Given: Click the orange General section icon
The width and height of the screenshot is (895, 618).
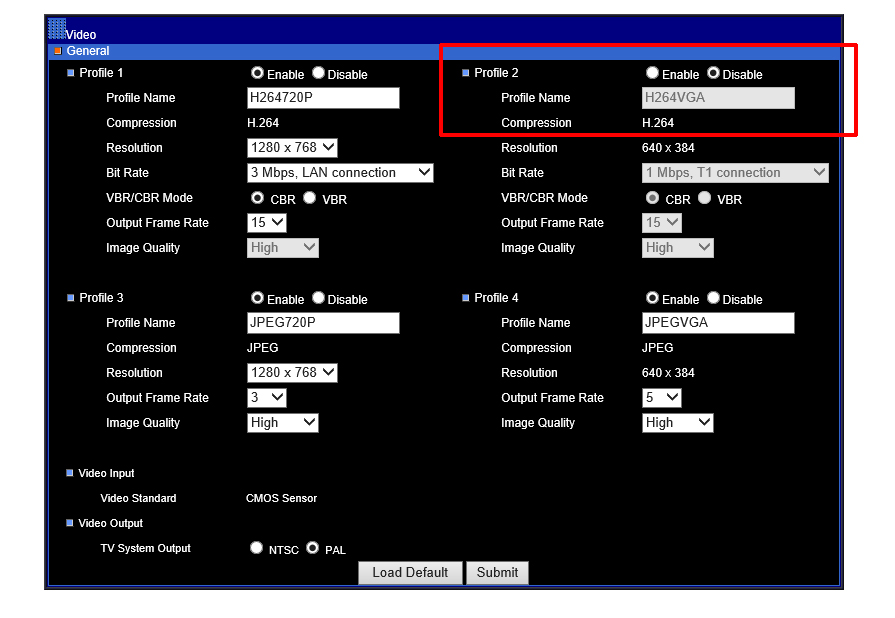Looking at the screenshot, I should coord(58,51).
